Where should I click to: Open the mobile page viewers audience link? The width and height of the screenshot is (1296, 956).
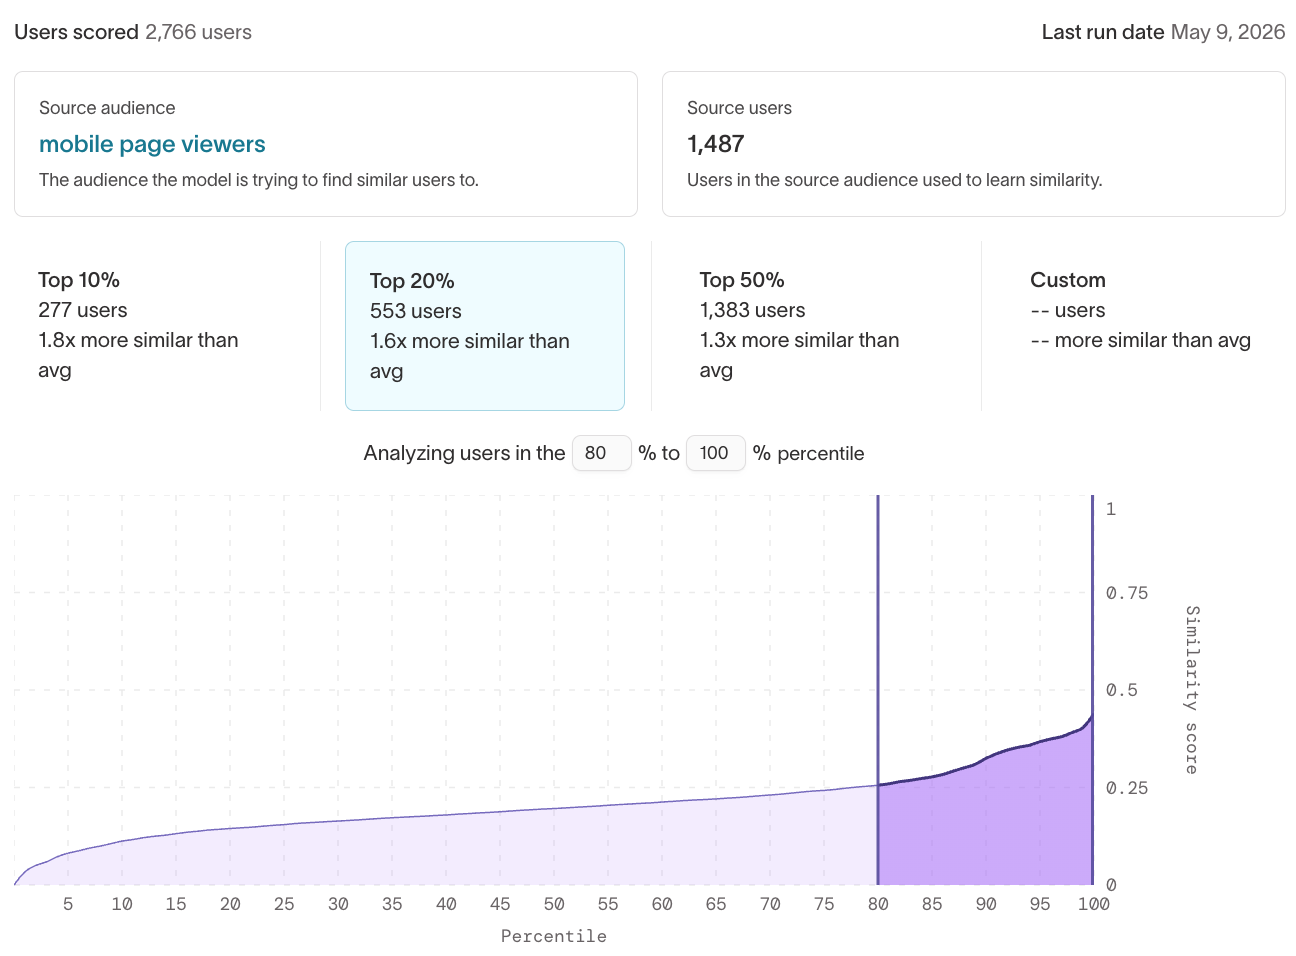152,144
